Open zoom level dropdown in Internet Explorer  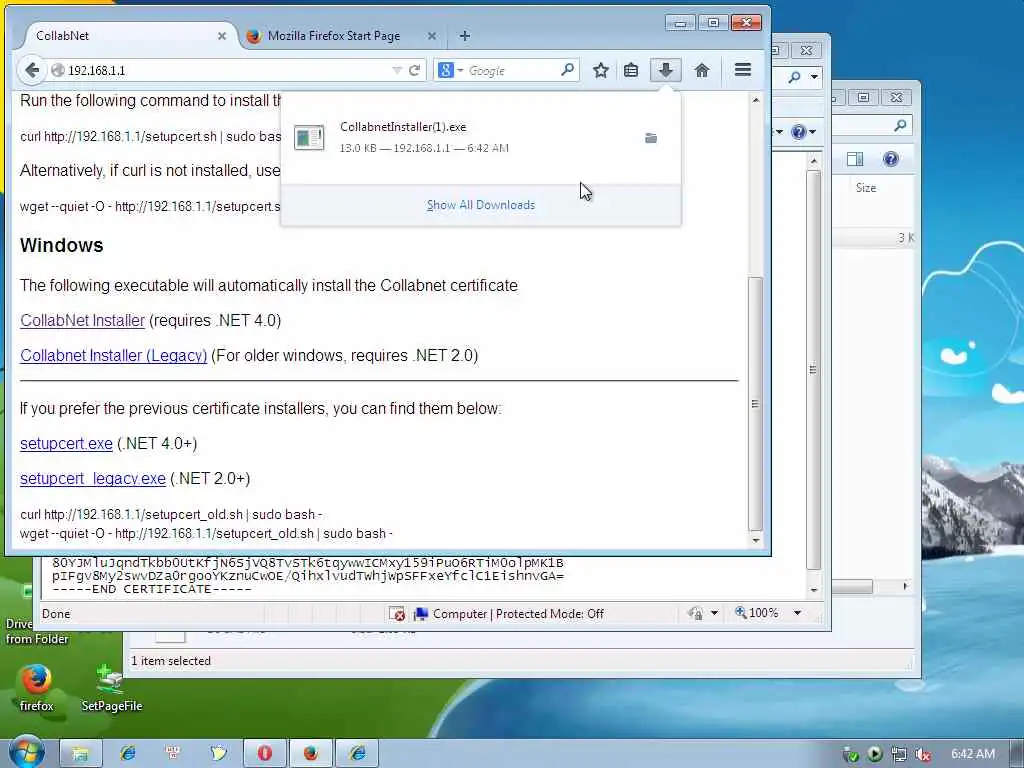(797, 613)
